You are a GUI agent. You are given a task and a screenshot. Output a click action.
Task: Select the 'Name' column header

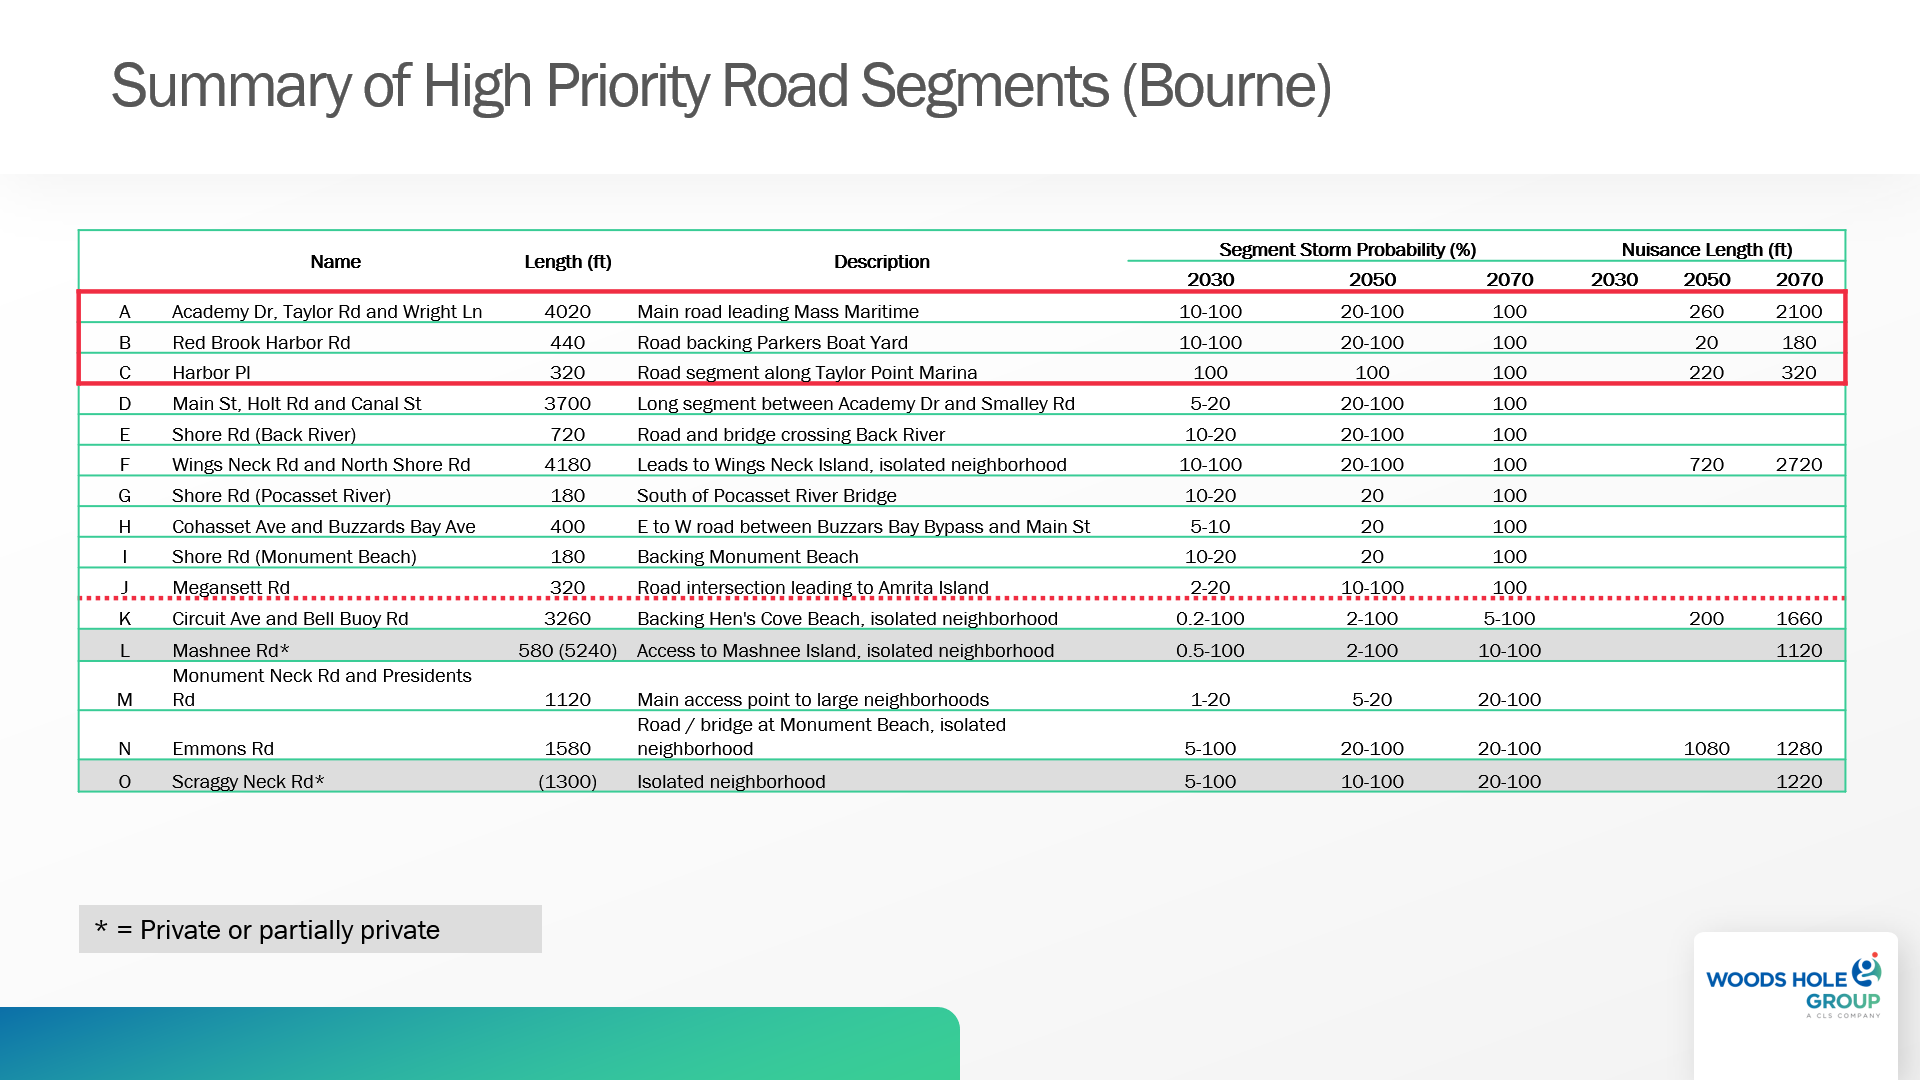click(335, 262)
